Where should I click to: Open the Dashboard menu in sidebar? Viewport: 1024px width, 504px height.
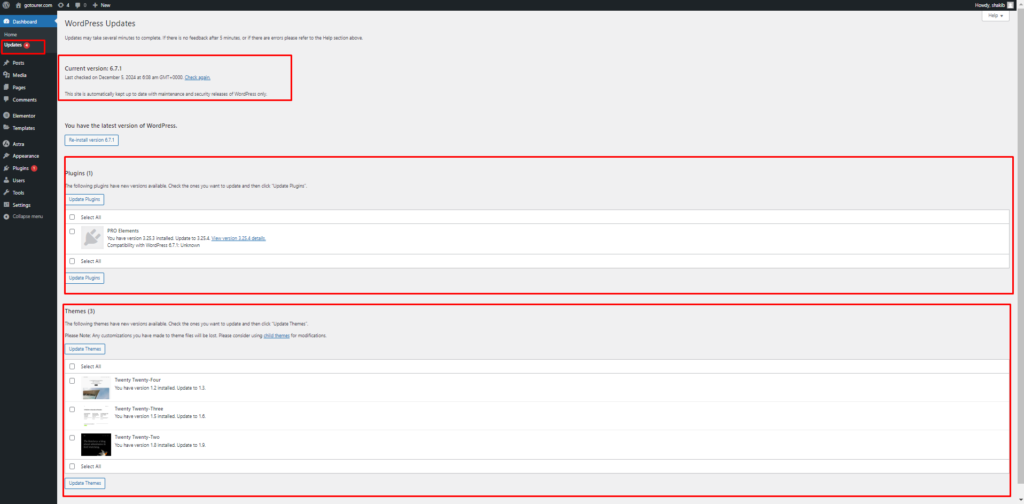pos(29,22)
